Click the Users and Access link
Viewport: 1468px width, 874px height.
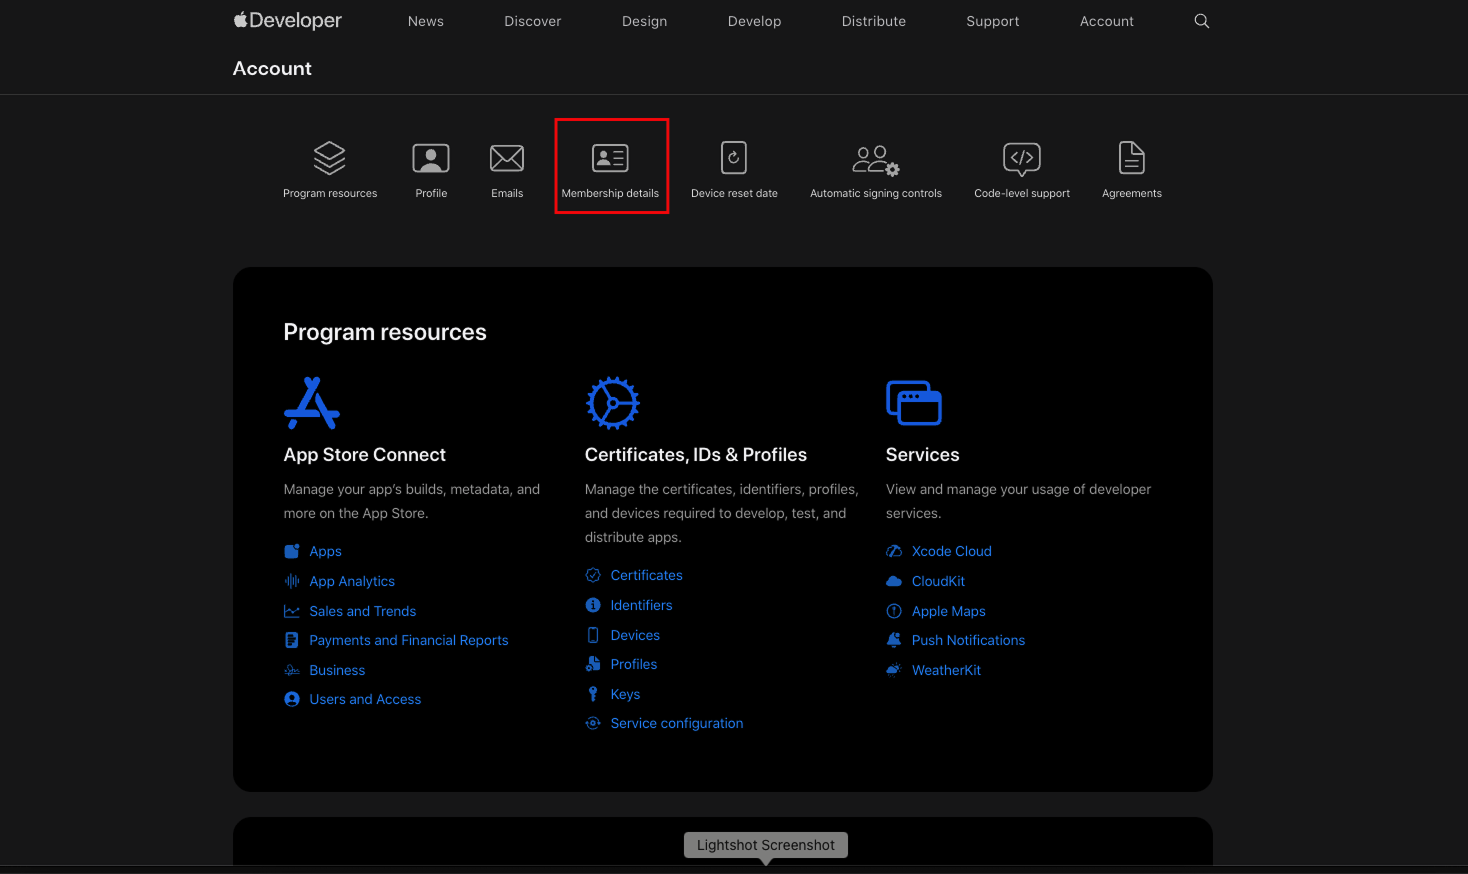pos(365,699)
